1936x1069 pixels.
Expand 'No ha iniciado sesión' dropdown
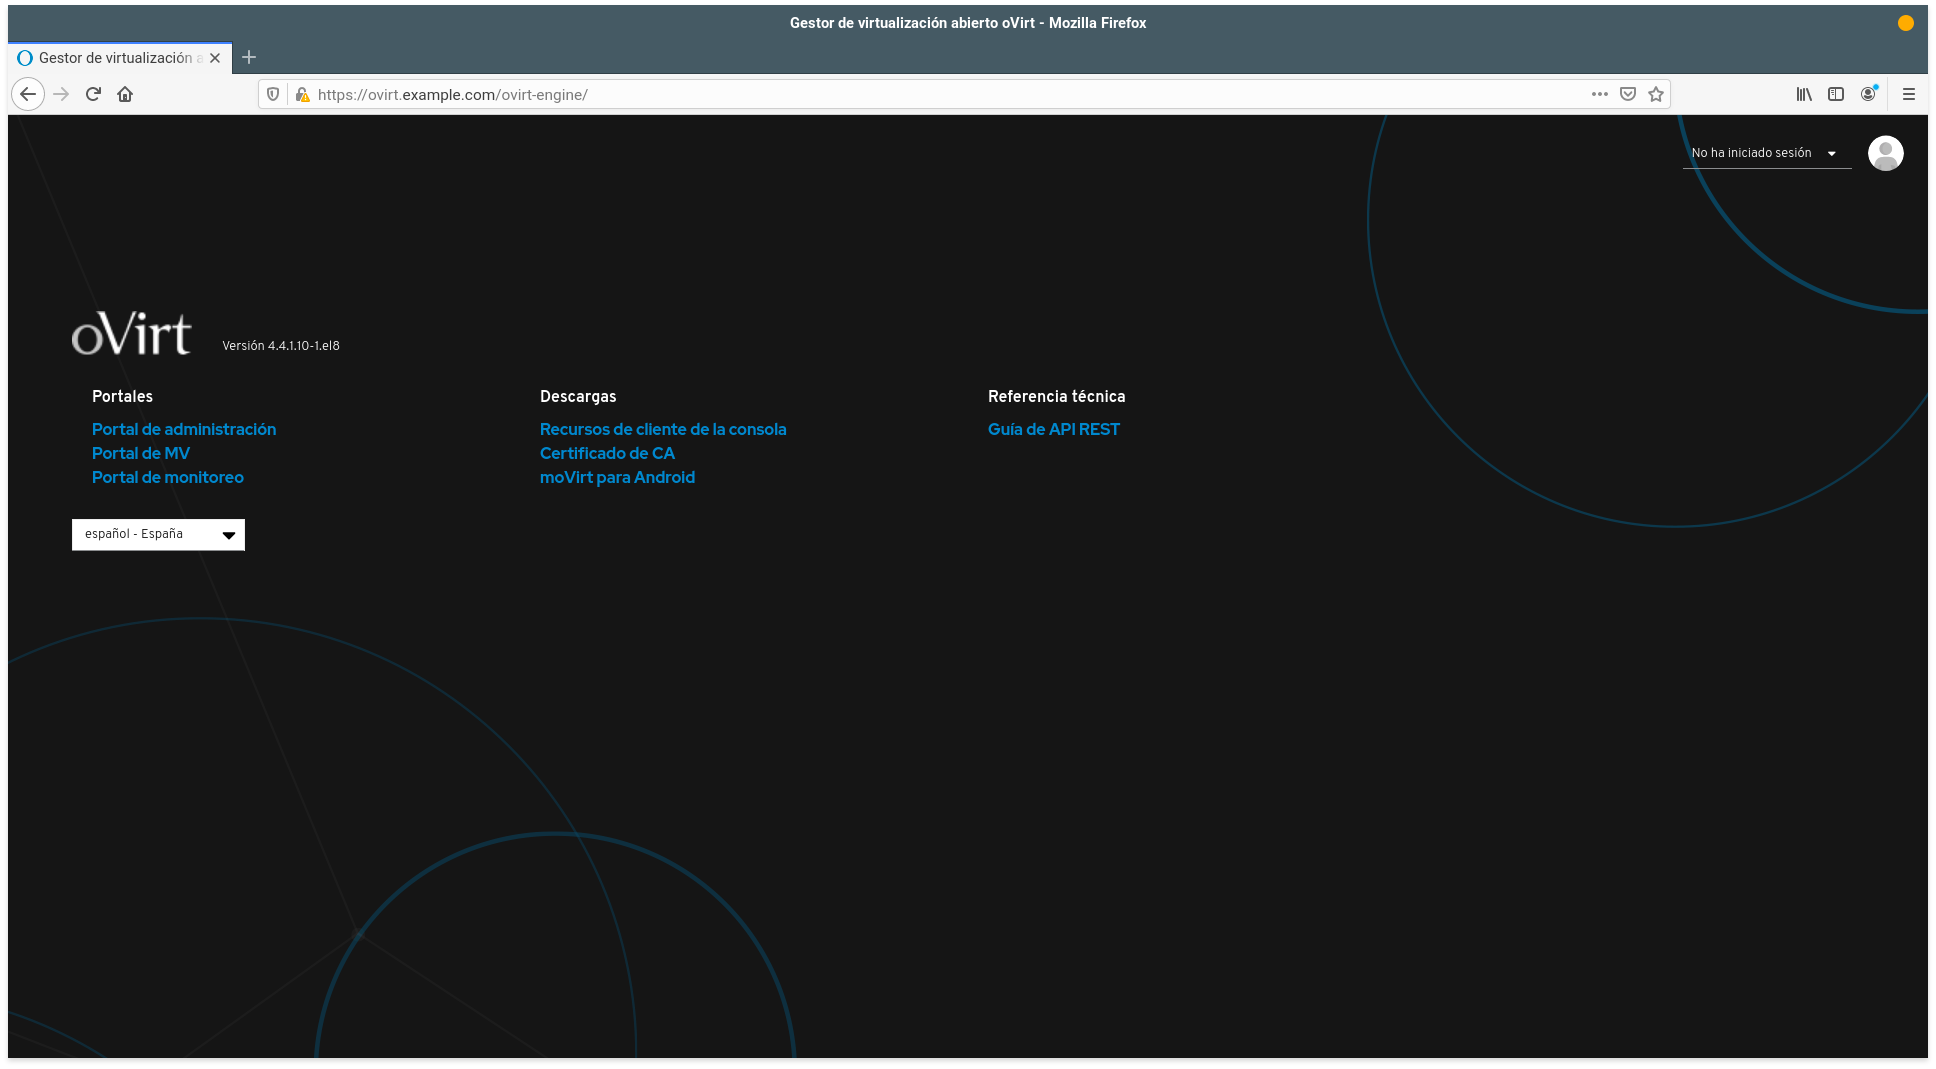click(1767, 153)
